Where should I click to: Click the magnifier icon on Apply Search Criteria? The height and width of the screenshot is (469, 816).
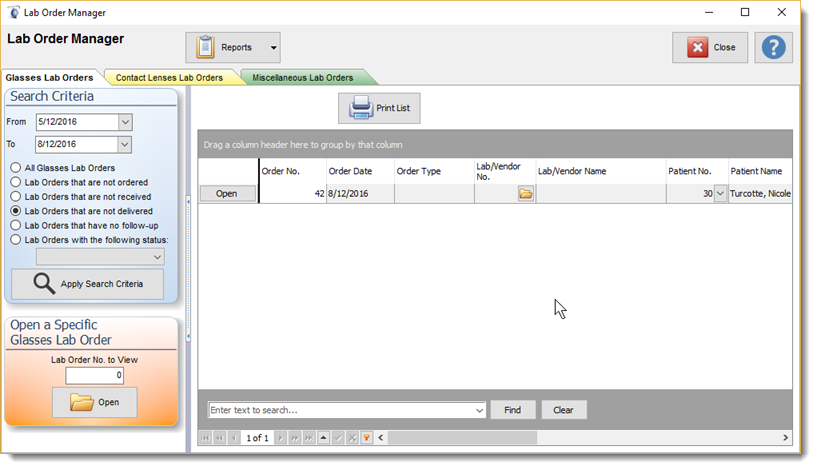point(44,284)
